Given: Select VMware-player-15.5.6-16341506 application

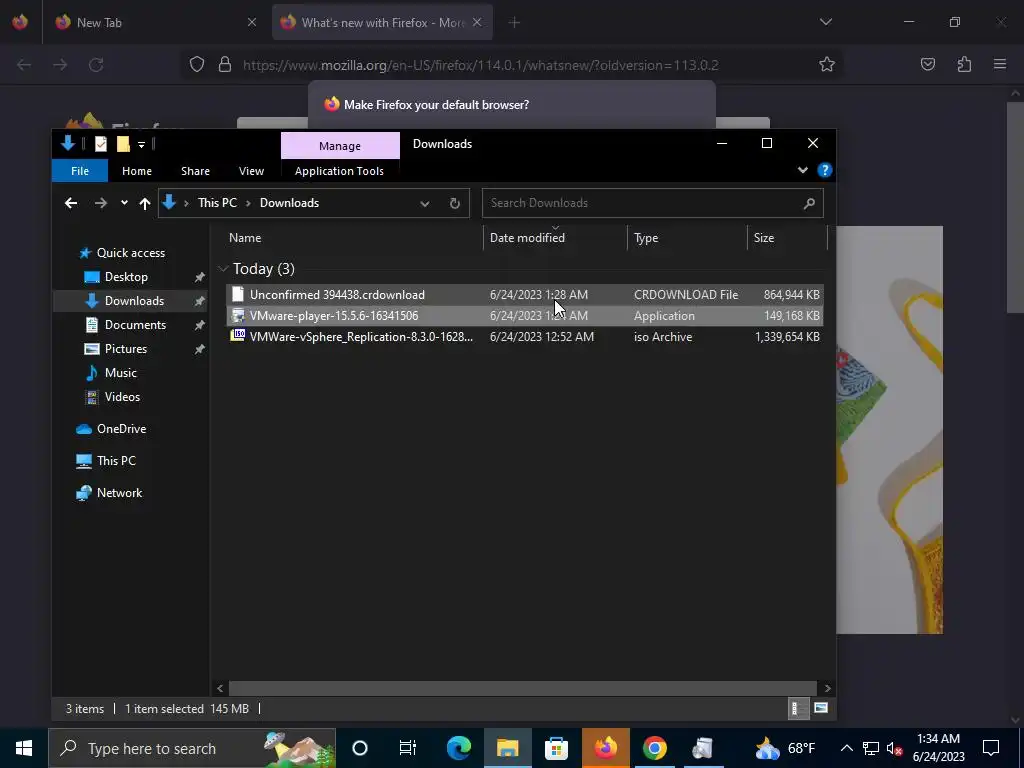Looking at the screenshot, I should pyautogui.click(x=524, y=315).
